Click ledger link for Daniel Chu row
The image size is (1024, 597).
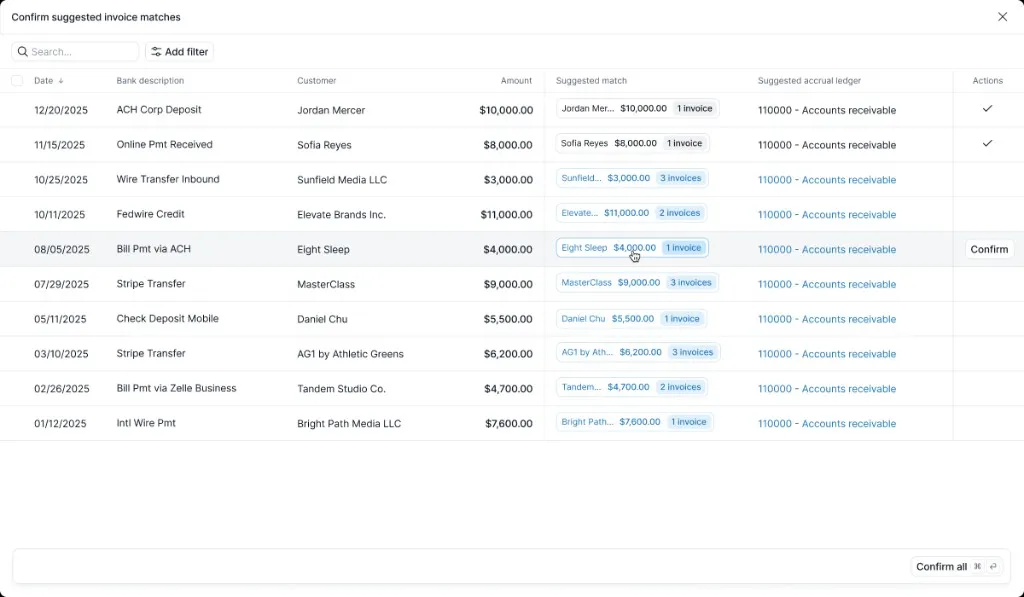pos(827,319)
